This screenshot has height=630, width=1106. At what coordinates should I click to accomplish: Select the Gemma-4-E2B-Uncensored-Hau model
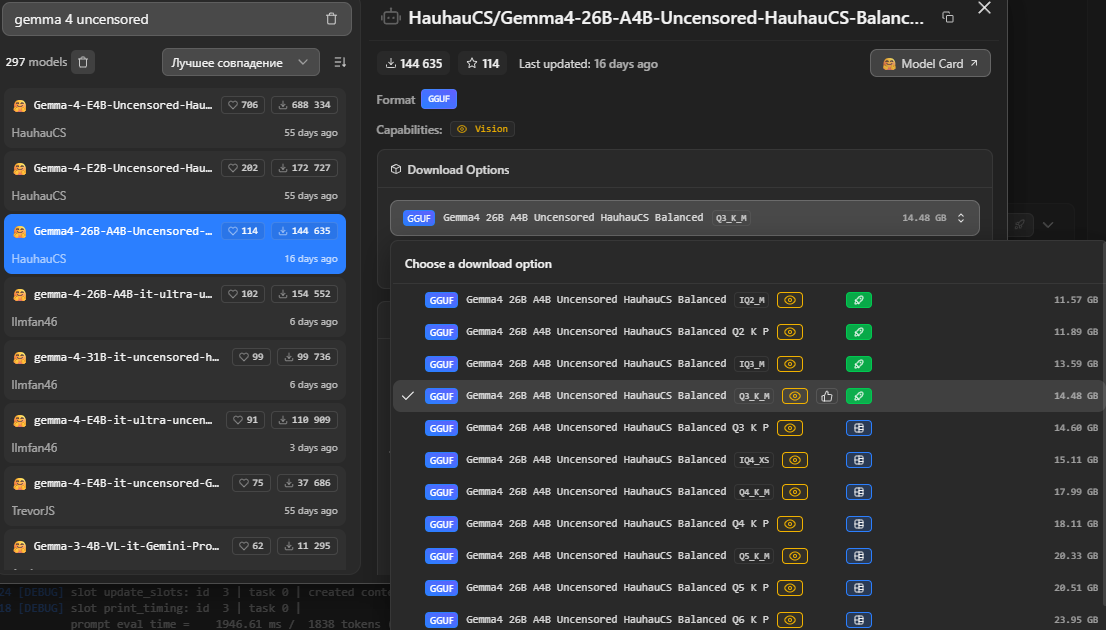pos(175,181)
